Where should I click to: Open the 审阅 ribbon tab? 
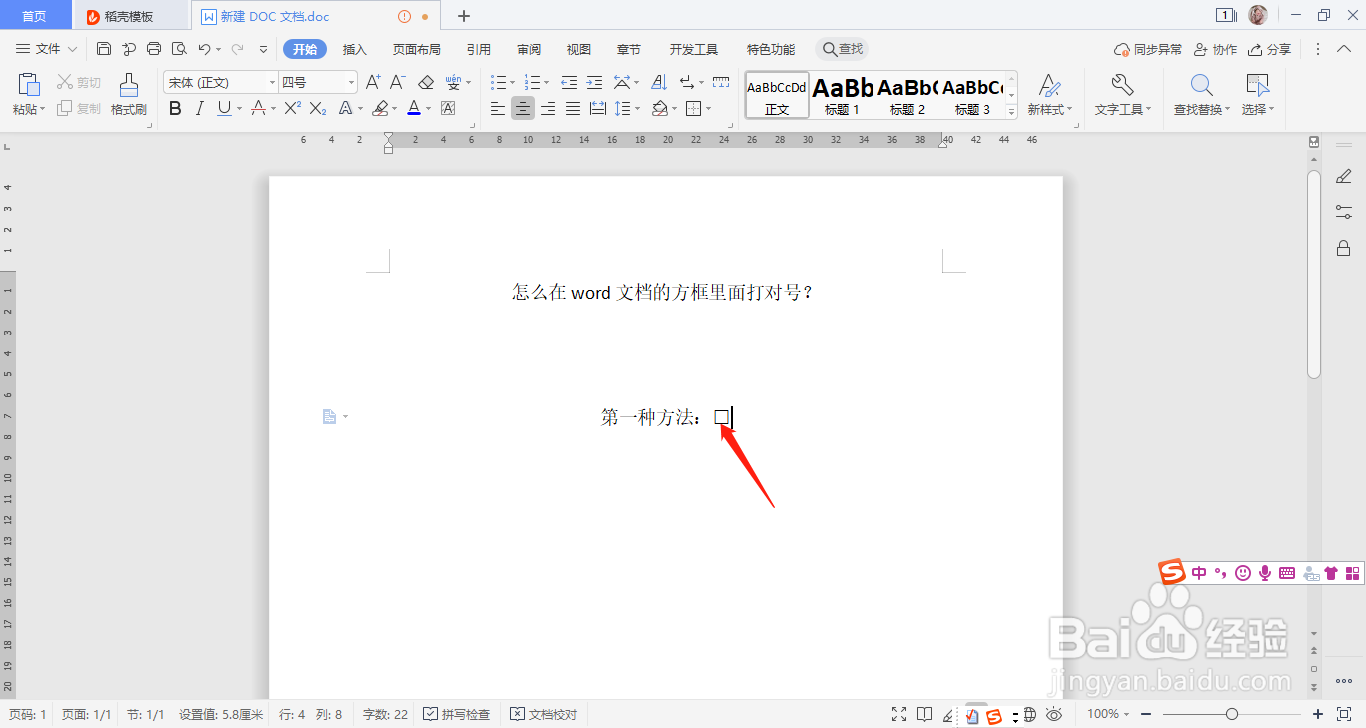pos(528,48)
